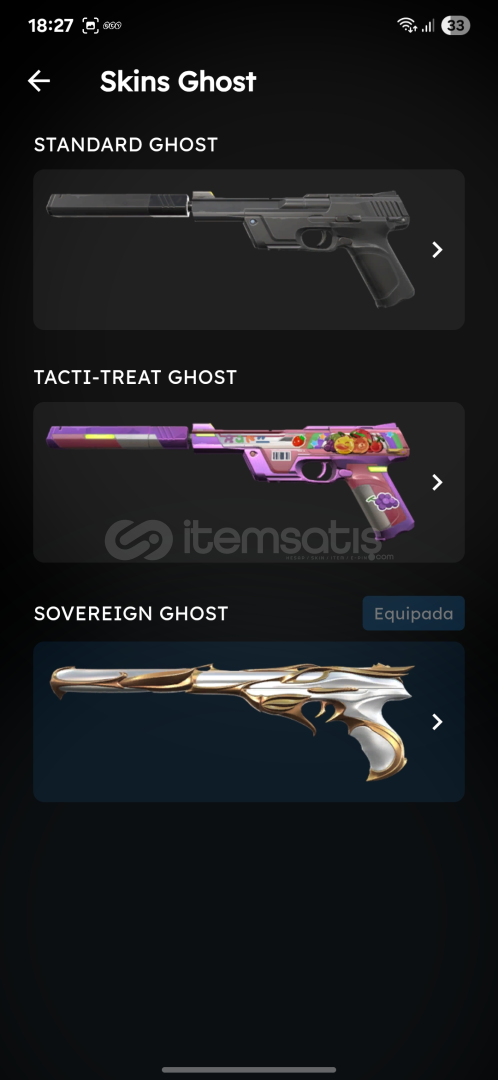Click the itemsatis watermark logo
The image size is (498, 1080).
click(x=249, y=539)
